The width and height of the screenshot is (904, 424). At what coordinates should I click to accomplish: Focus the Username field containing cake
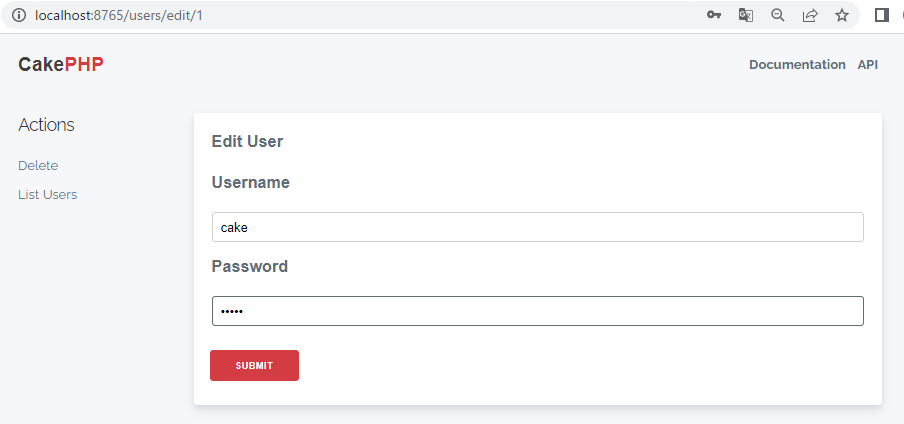[537, 227]
